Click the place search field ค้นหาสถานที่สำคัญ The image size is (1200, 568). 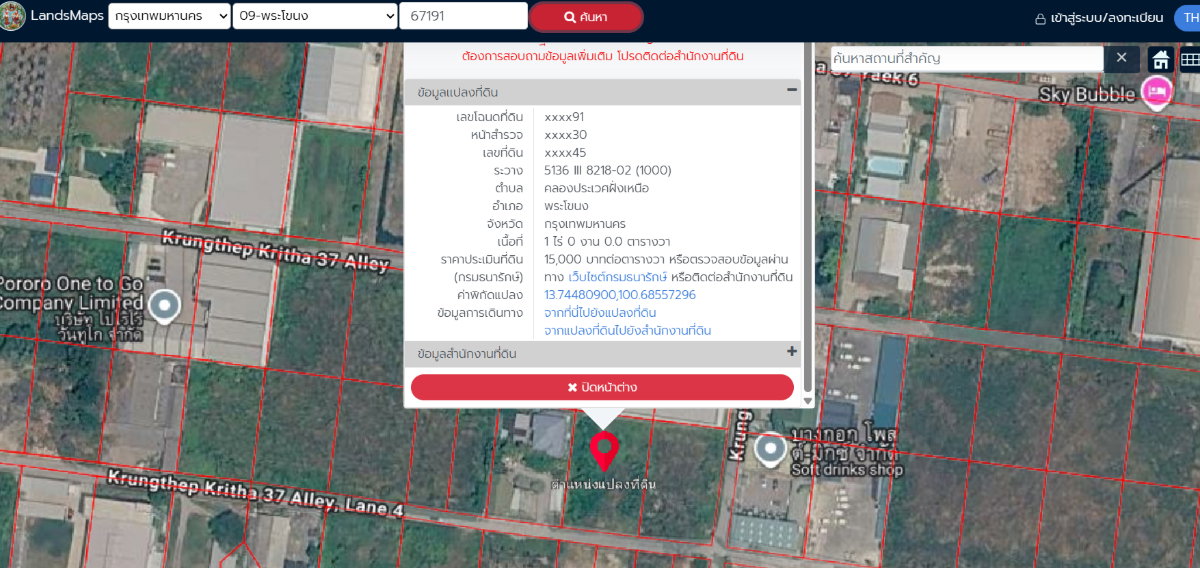[967, 58]
